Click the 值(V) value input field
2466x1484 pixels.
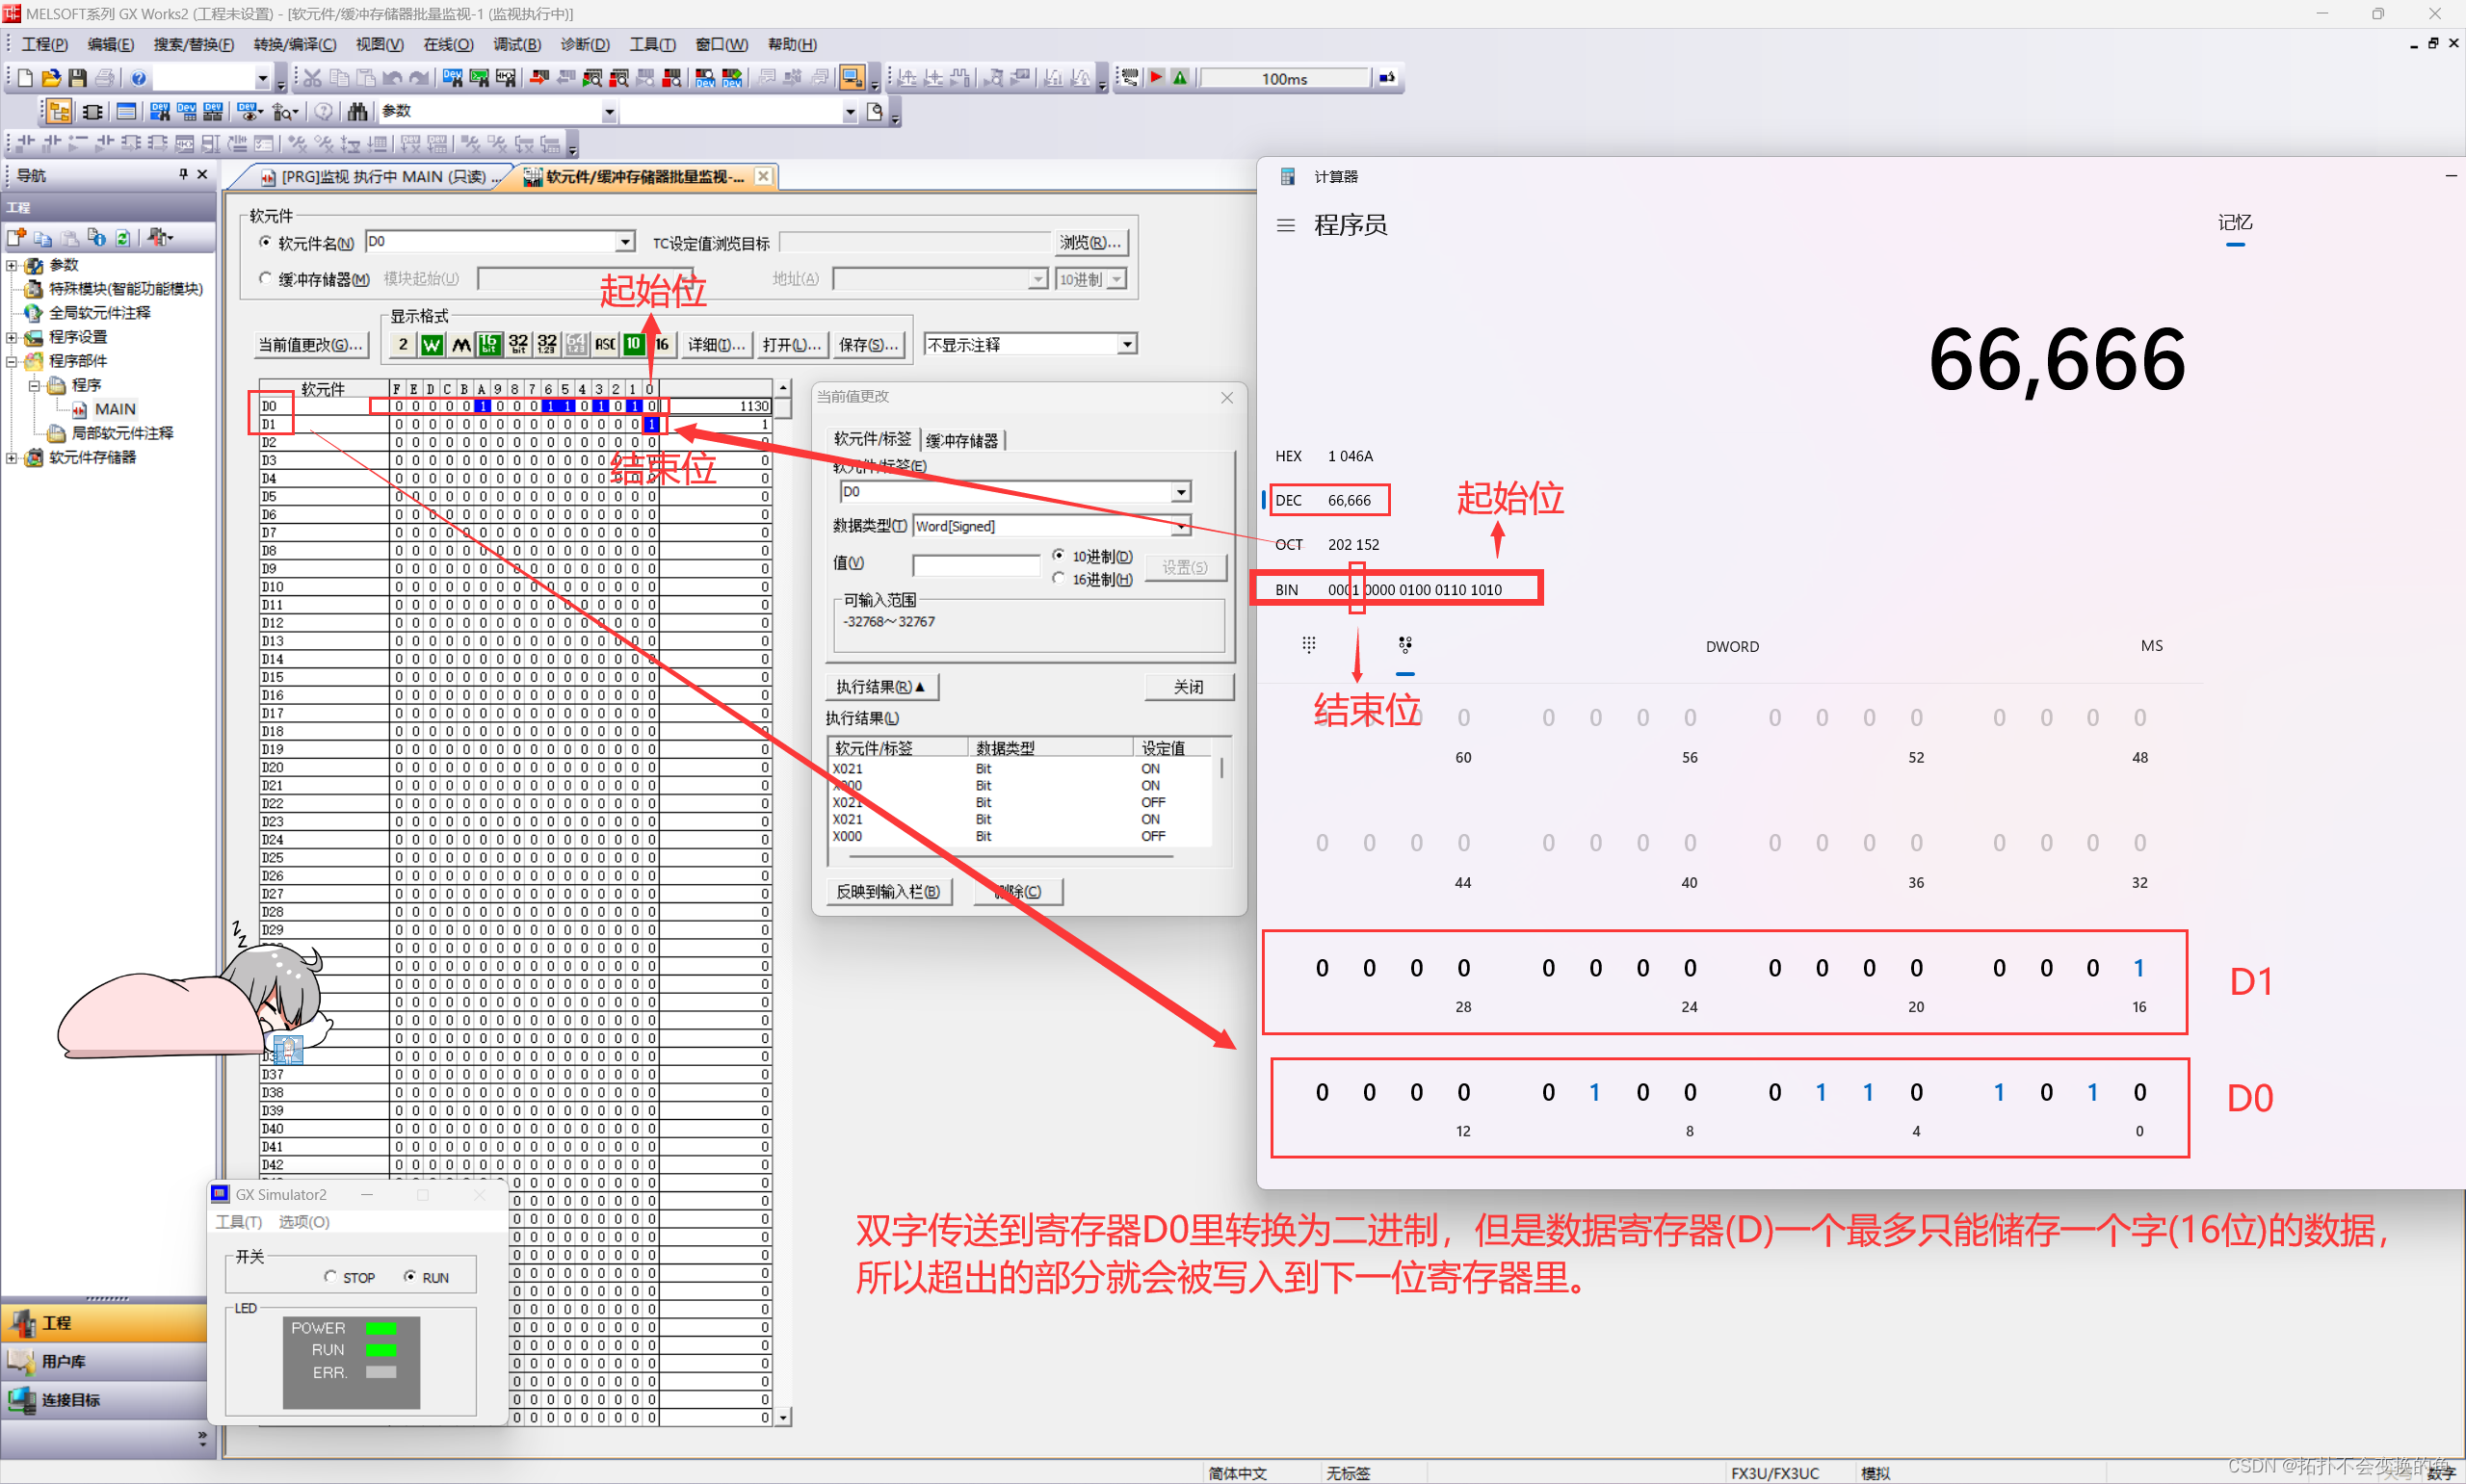pos(976,565)
